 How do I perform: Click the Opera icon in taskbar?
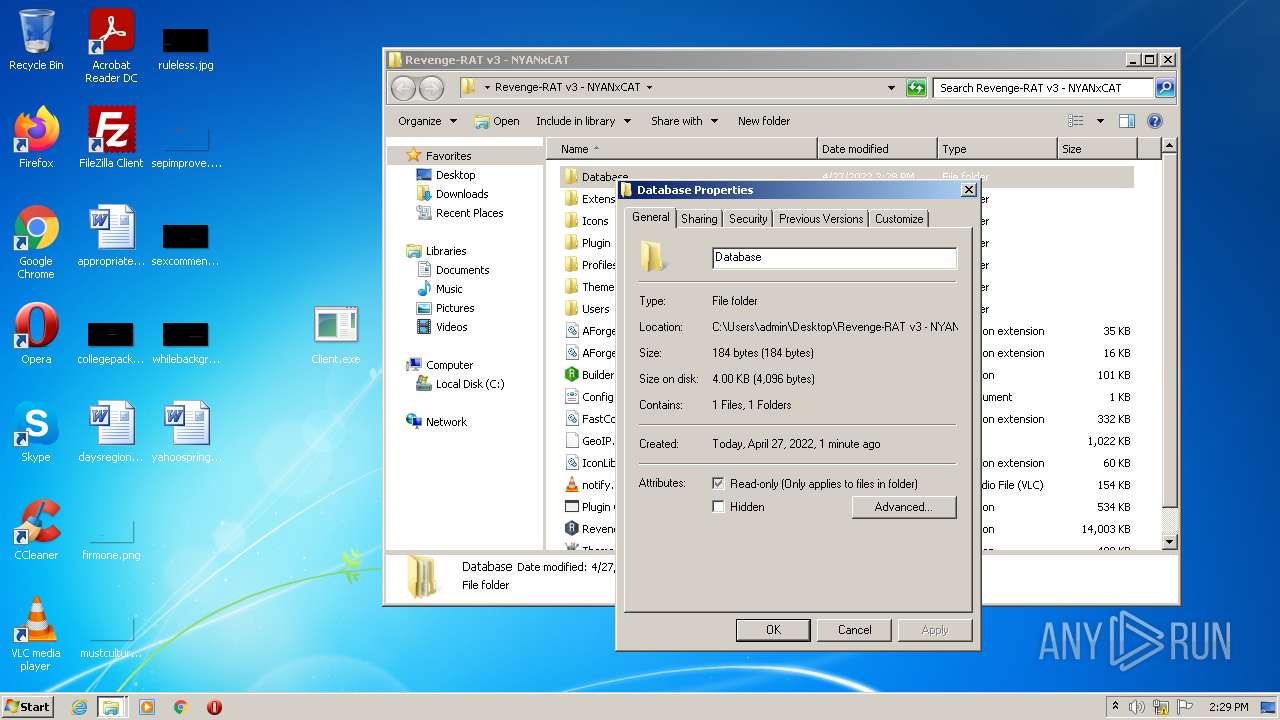[x=214, y=707]
